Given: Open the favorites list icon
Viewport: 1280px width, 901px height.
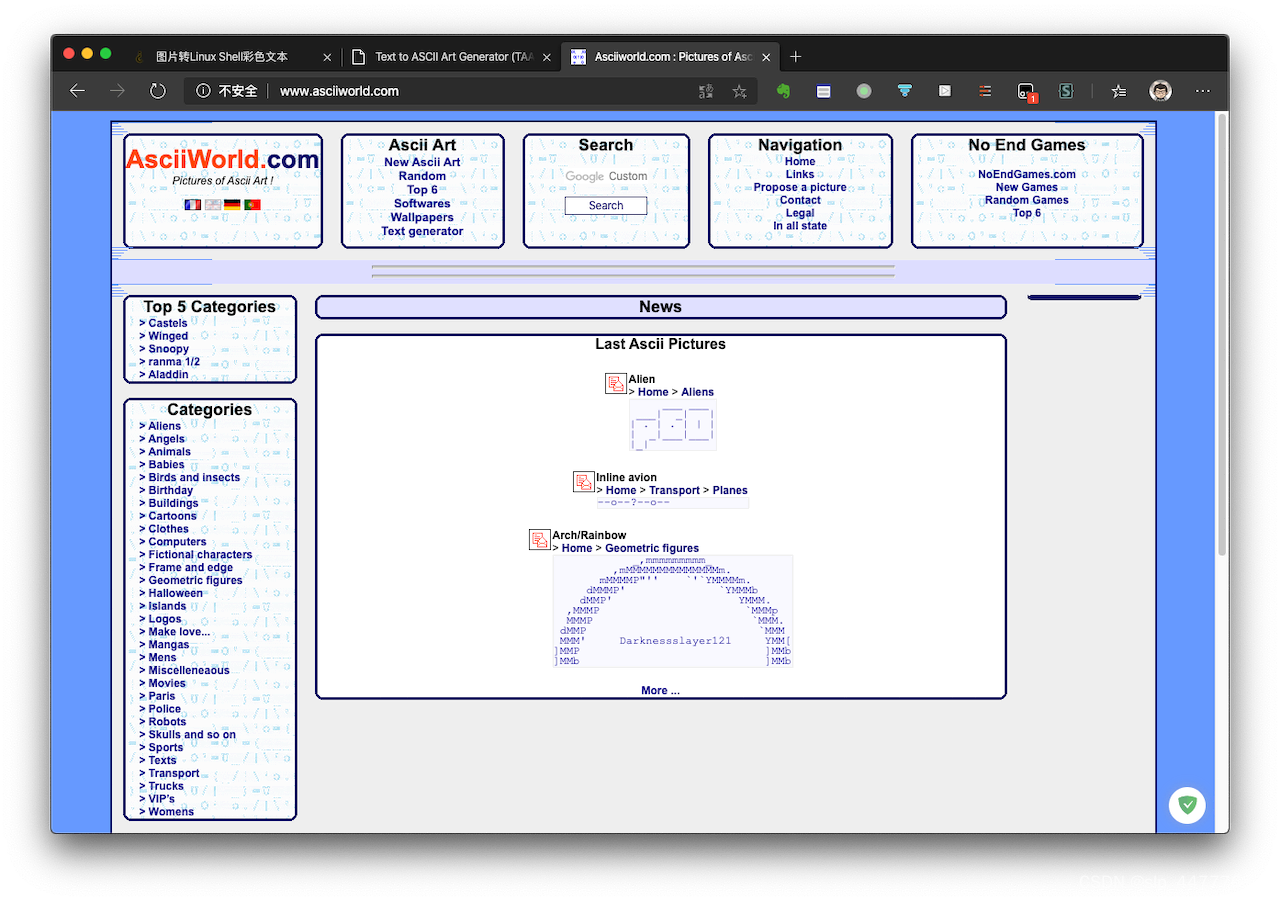Looking at the screenshot, I should click(x=1119, y=91).
